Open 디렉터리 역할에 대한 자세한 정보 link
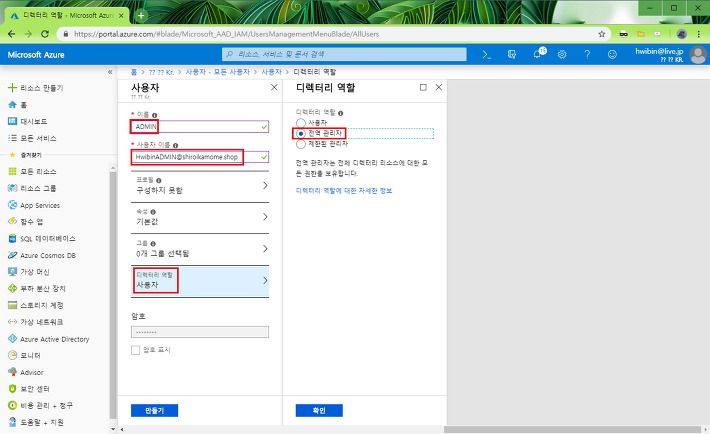Viewport: 710px width, 434px height. click(344, 191)
